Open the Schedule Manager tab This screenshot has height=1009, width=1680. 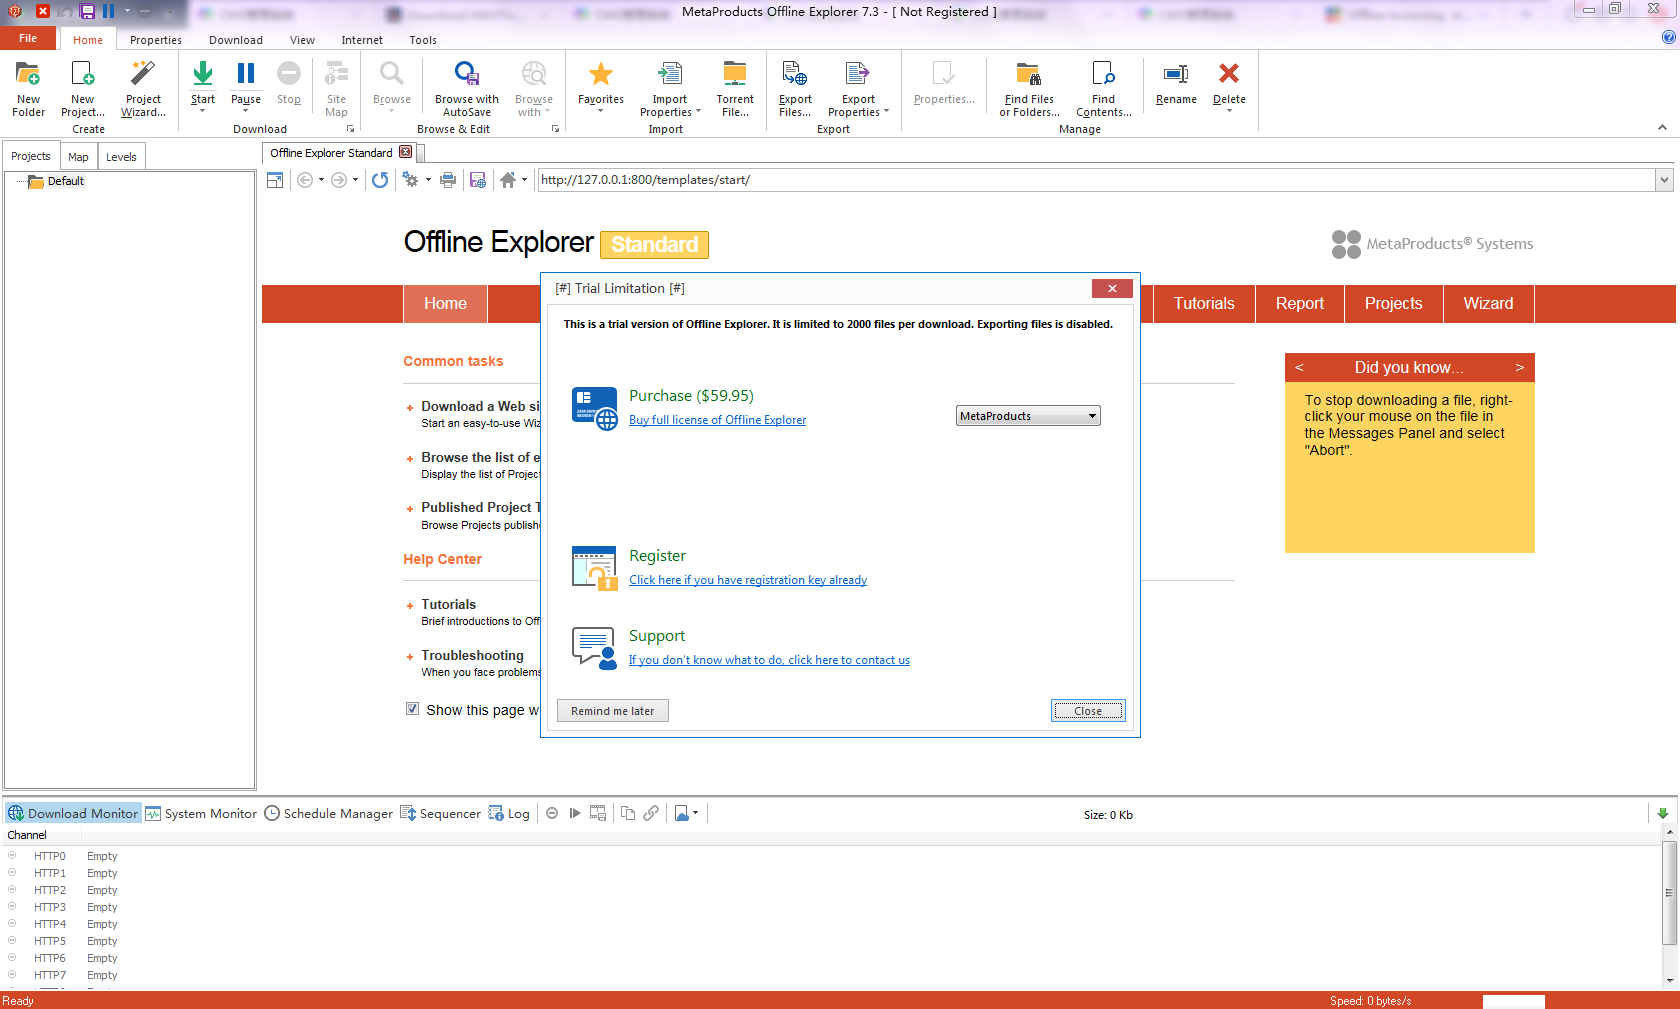click(329, 813)
